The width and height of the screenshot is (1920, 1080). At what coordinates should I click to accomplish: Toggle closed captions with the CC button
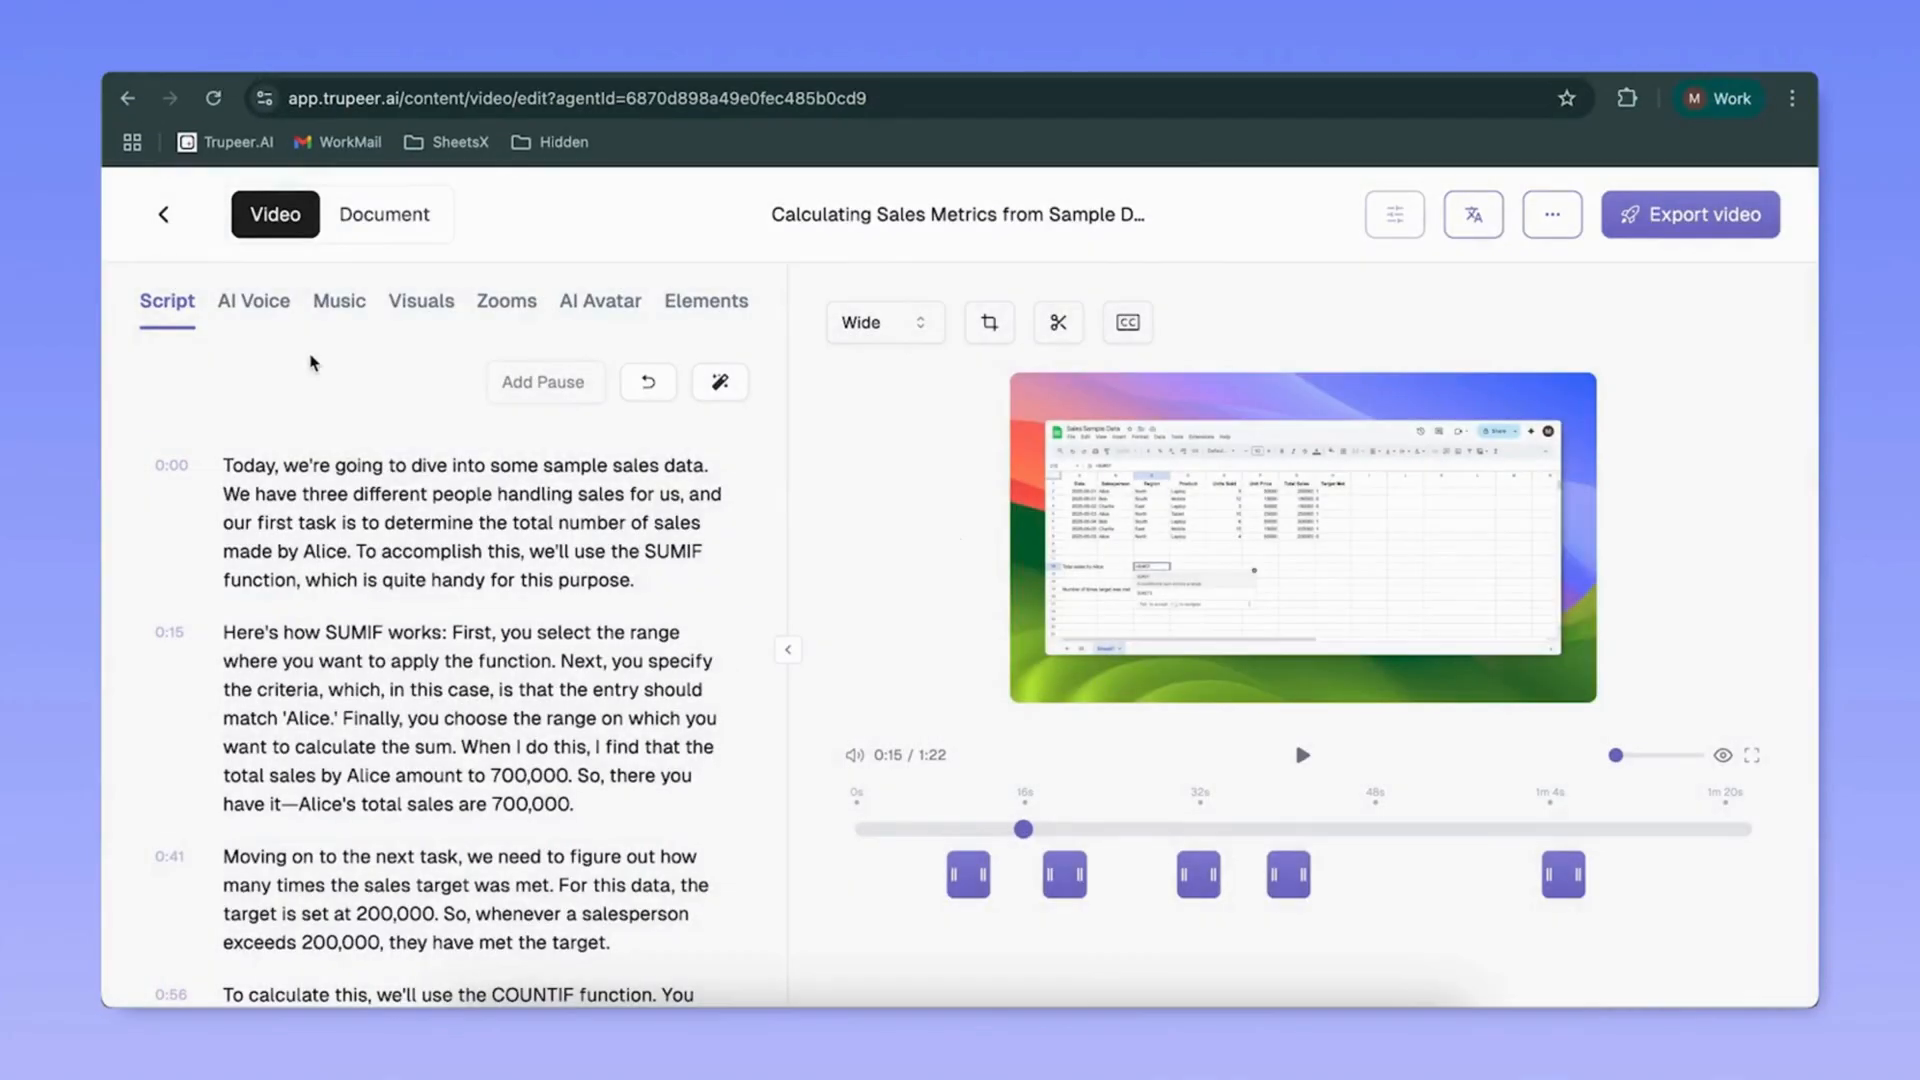(1127, 322)
